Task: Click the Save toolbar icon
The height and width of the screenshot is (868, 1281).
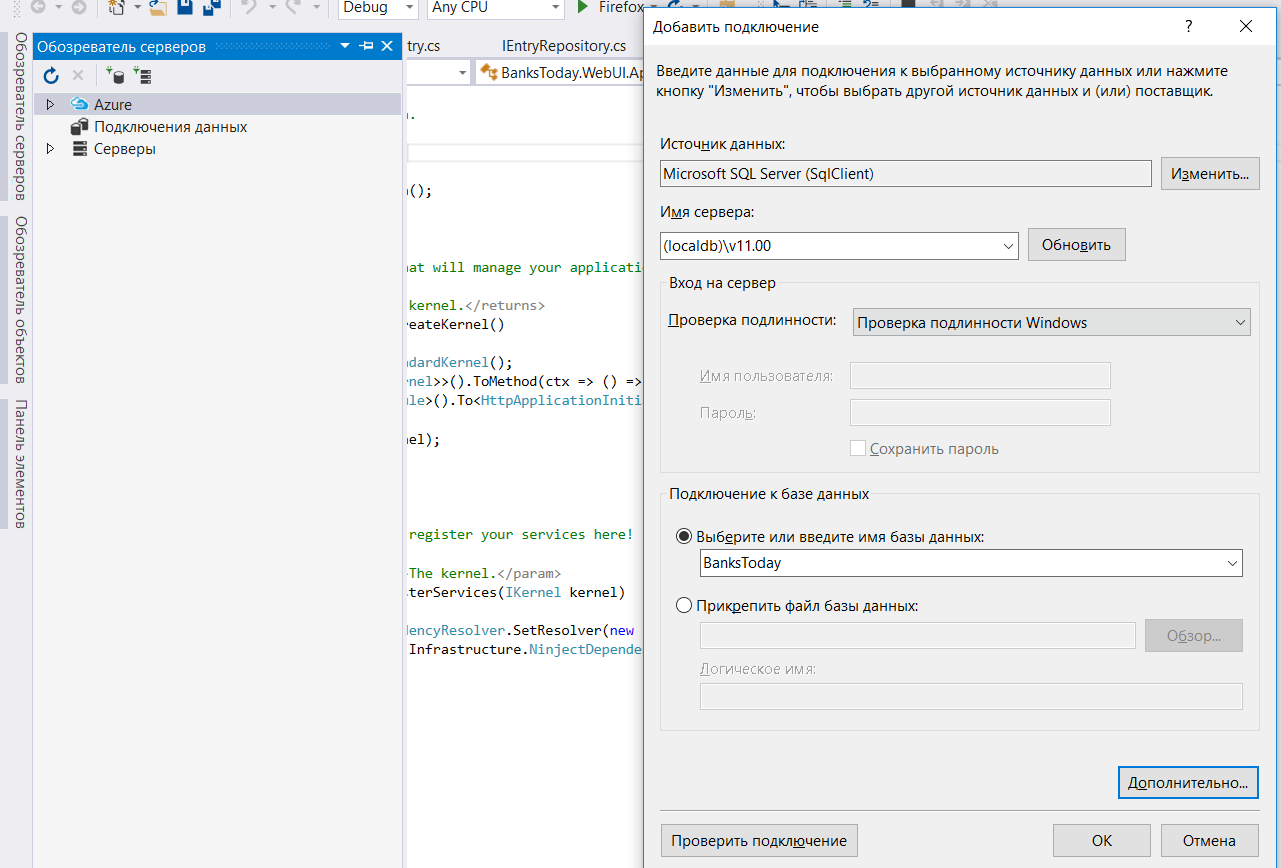Action: [186, 8]
